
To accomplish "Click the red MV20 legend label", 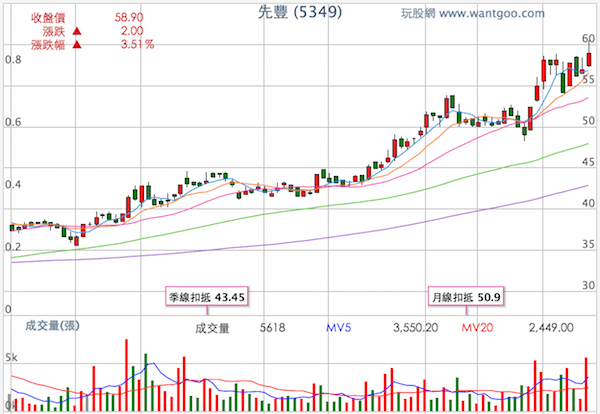I will tap(477, 328).
